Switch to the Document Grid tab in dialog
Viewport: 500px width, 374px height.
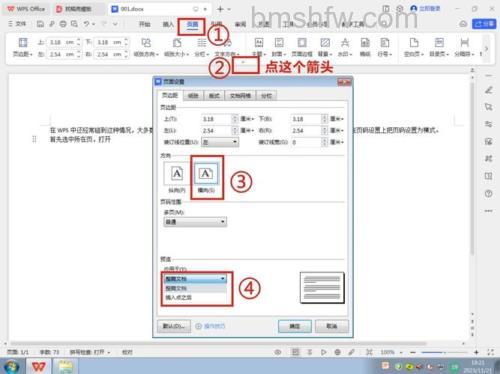[x=240, y=96]
